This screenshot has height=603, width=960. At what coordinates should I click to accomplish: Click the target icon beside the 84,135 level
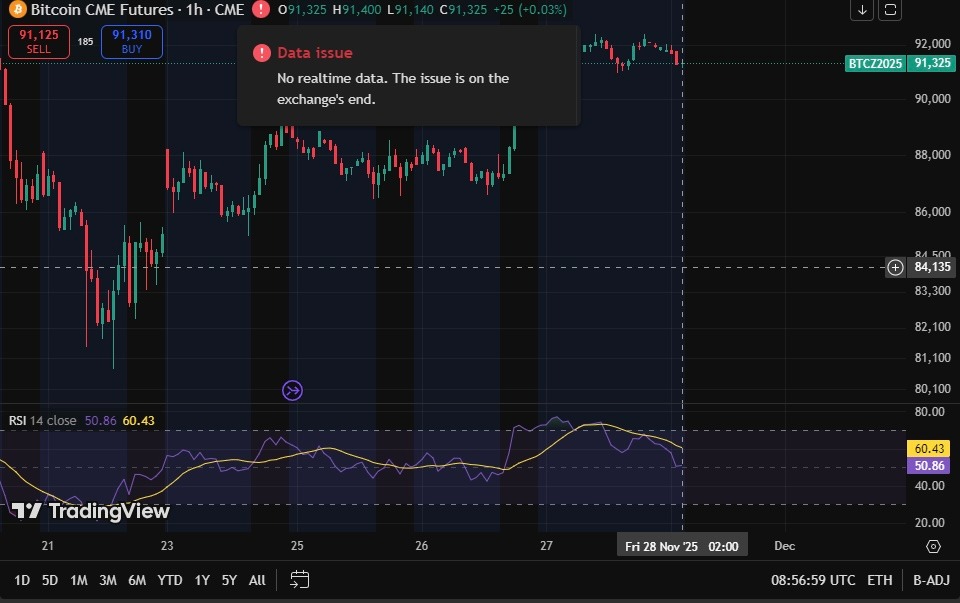tap(895, 267)
